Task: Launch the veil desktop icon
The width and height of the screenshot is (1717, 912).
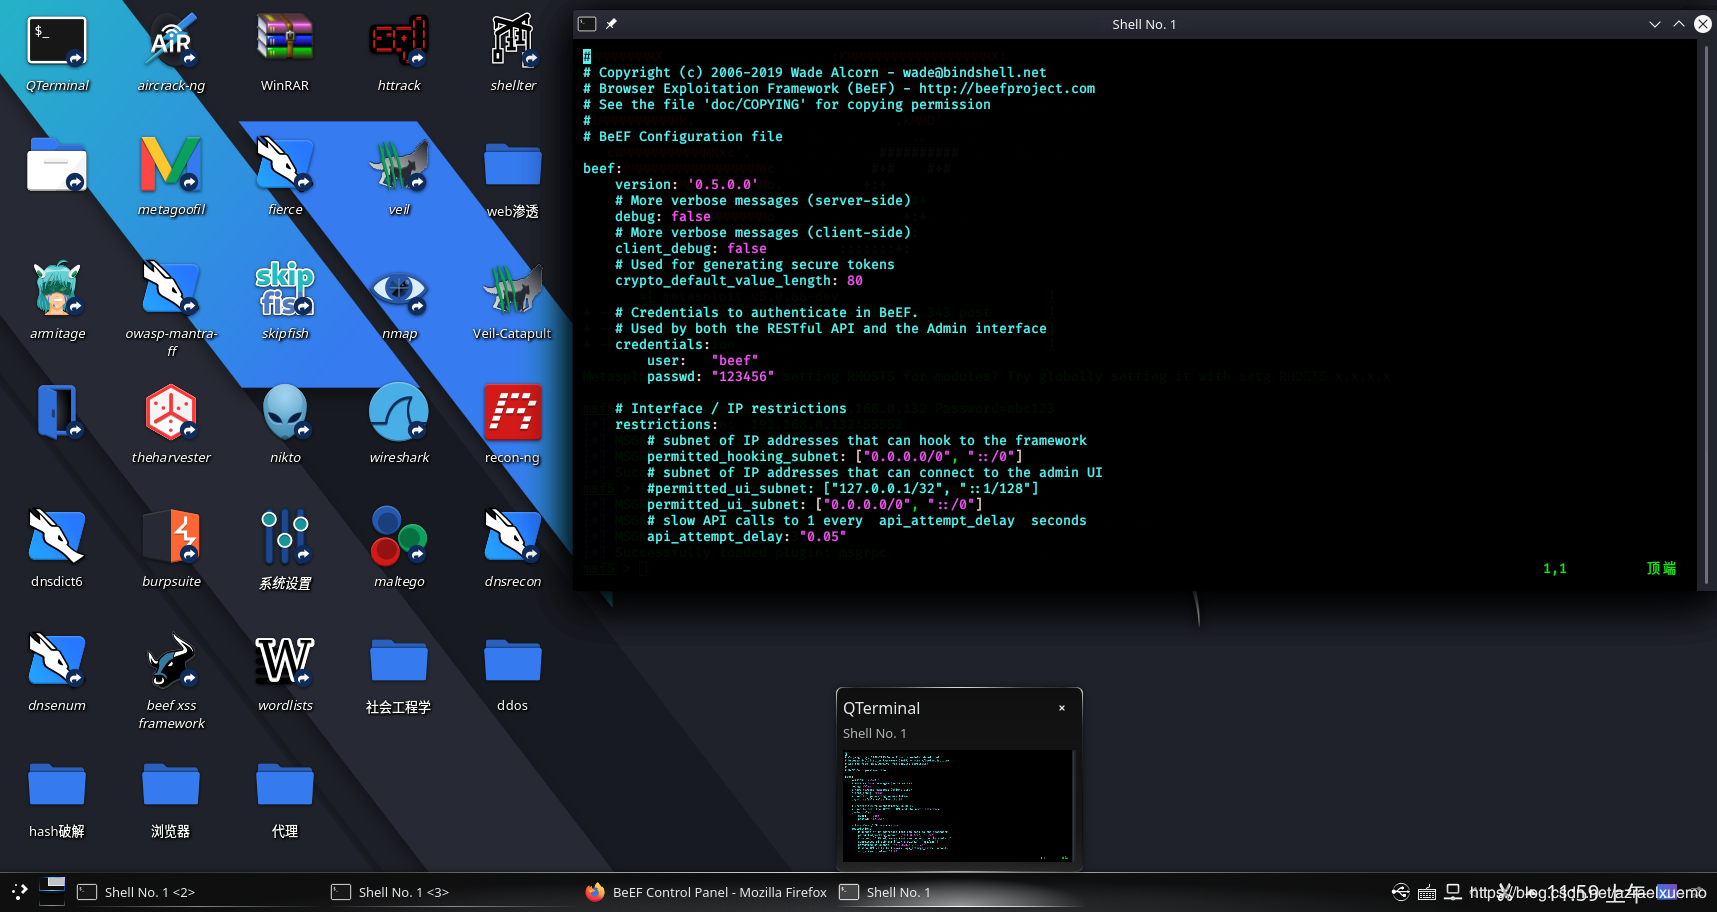Action: click(399, 177)
